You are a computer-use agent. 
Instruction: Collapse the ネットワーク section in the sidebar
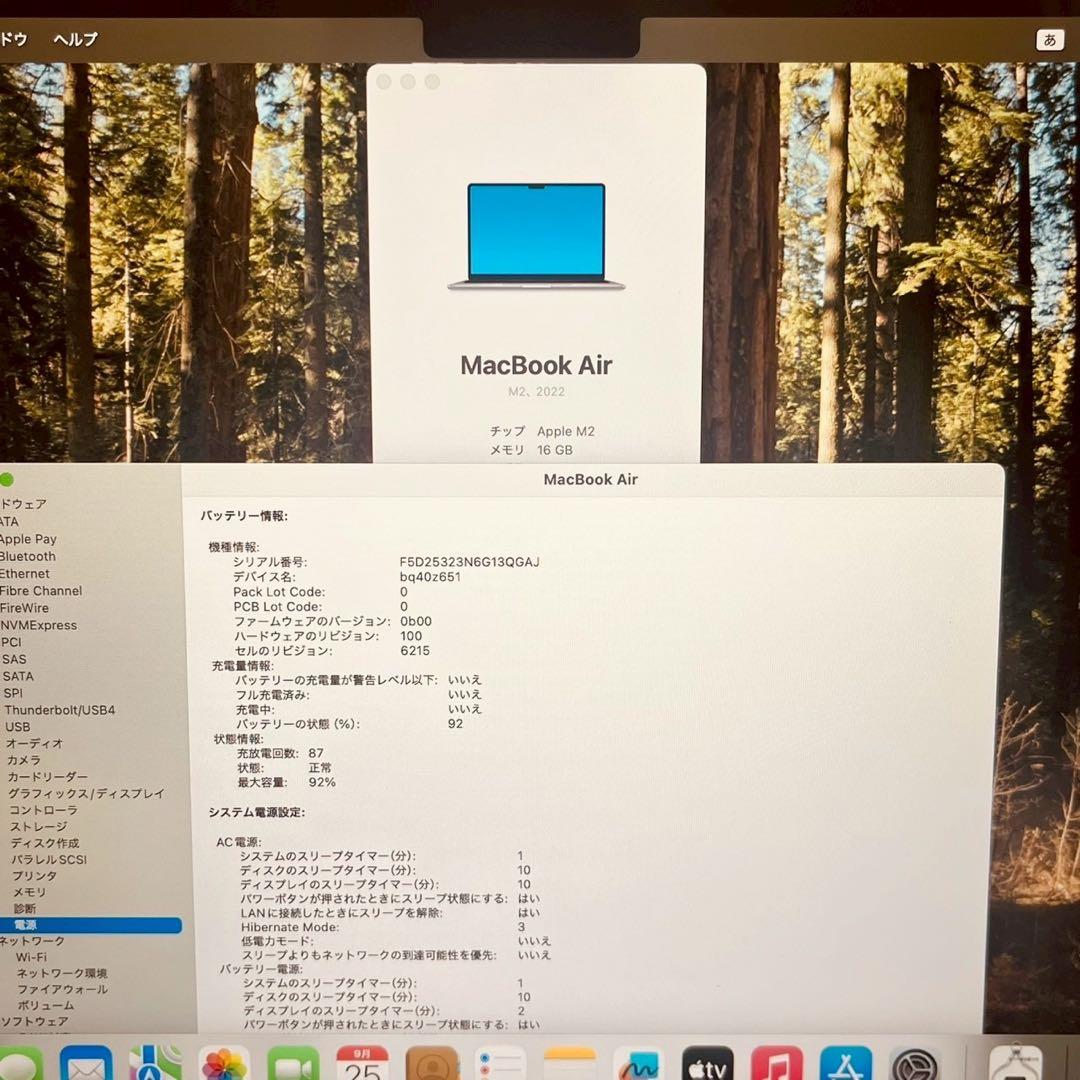pos(30,941)
